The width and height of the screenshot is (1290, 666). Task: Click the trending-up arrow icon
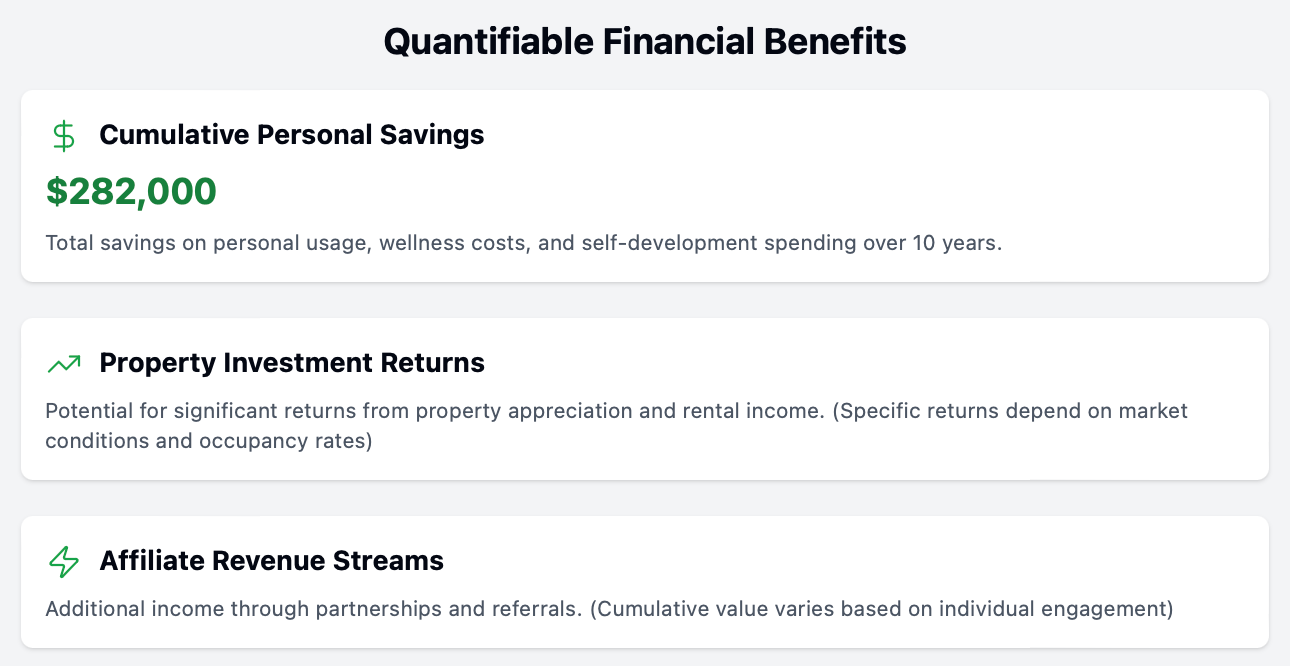(x=64, y=364)
